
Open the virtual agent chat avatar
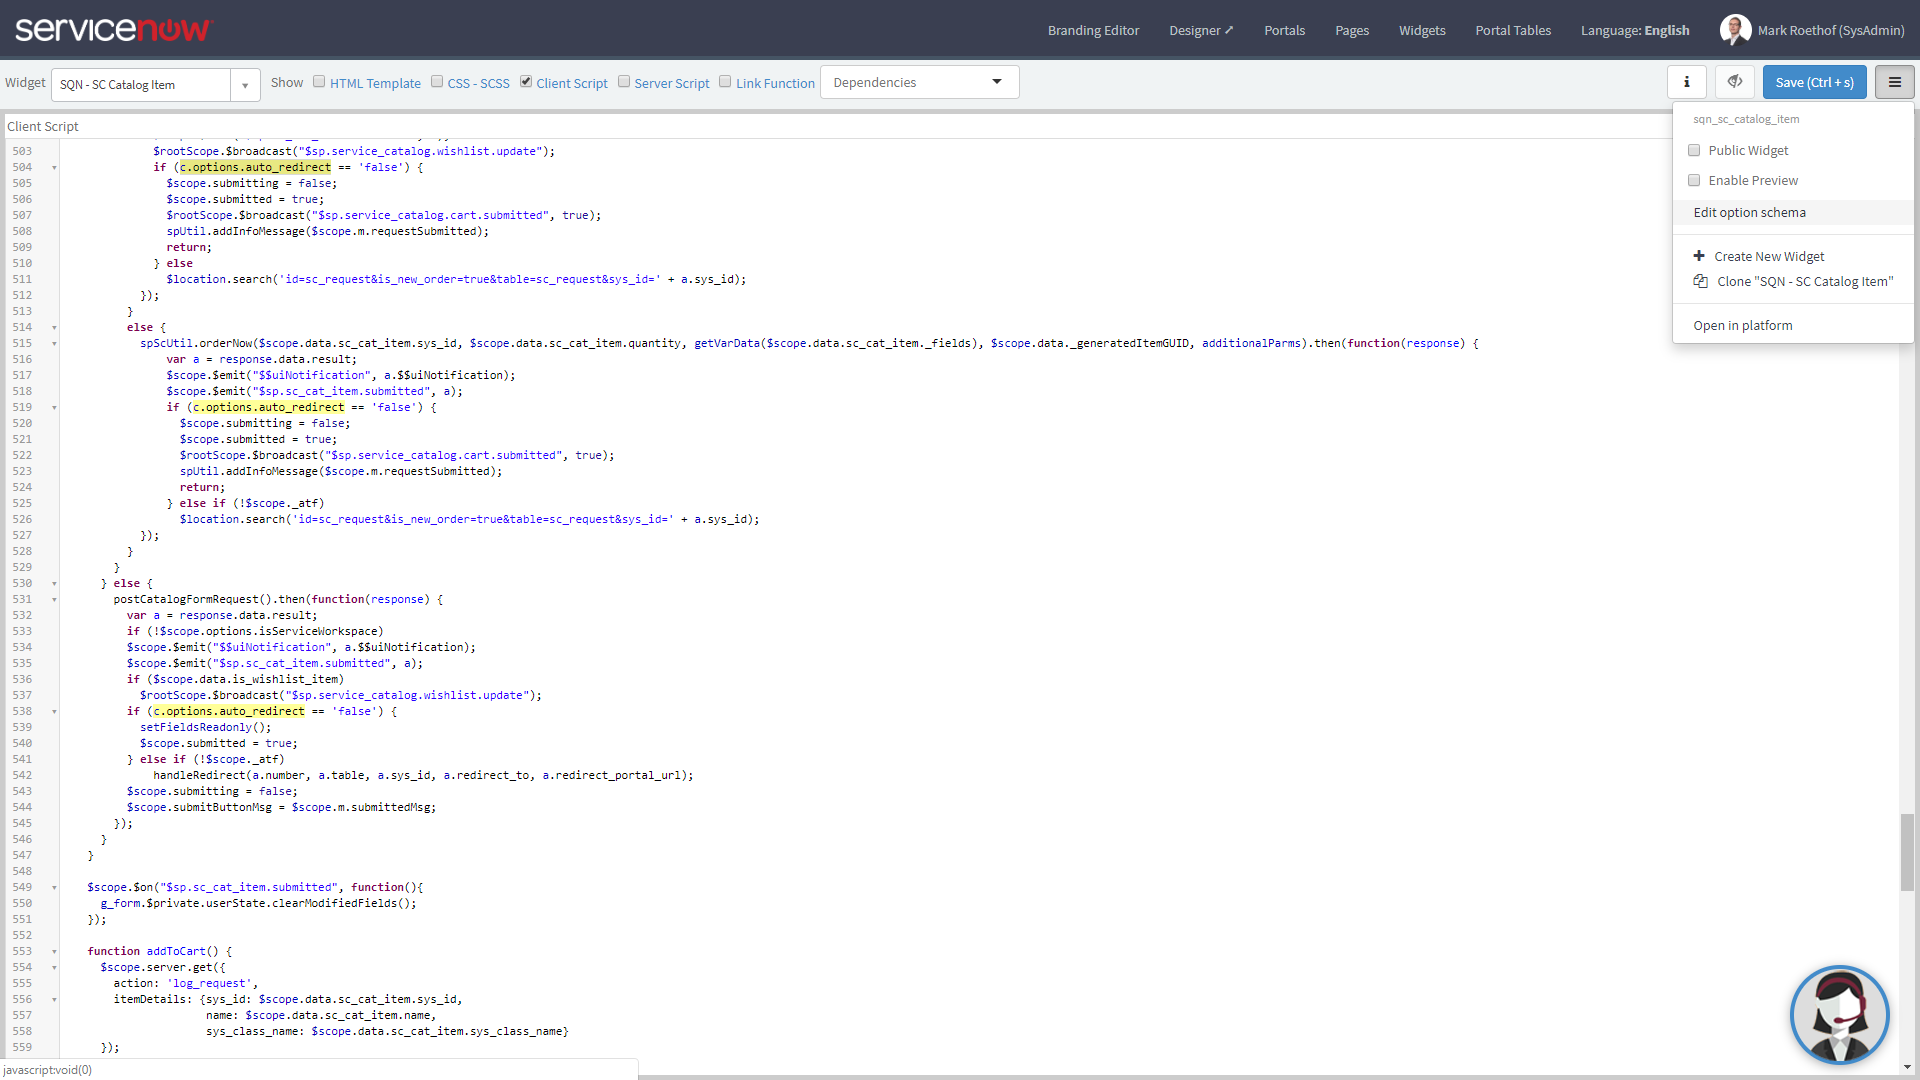[x=1839, y=1014]
